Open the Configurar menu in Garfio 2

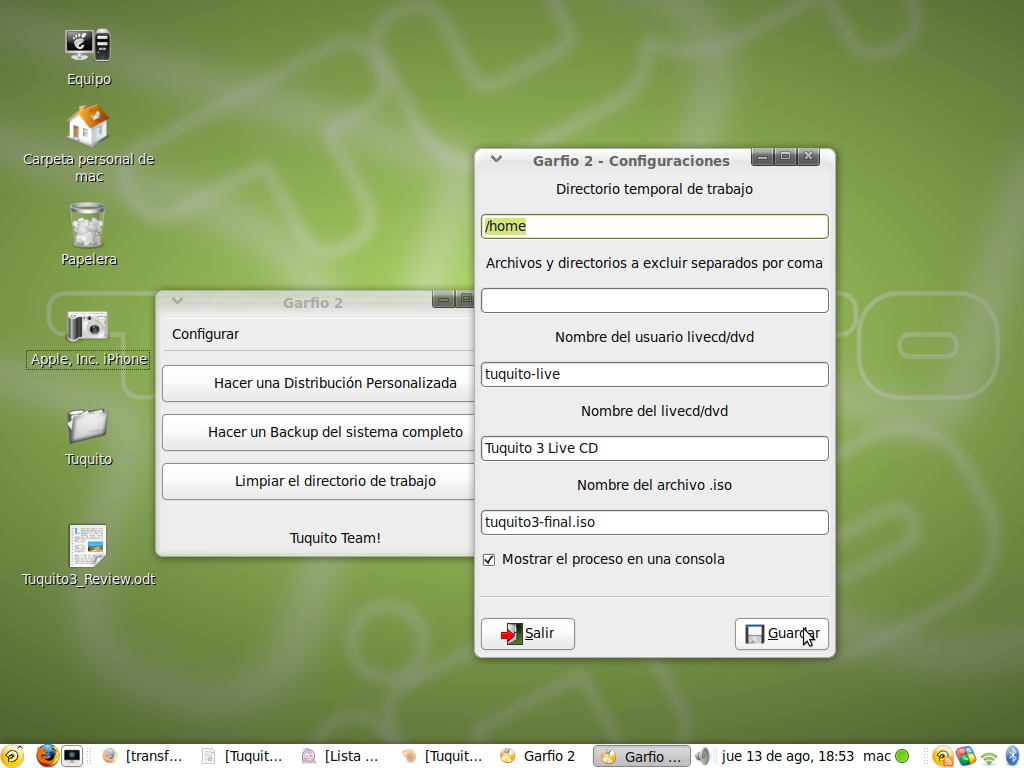pos(205,334)
